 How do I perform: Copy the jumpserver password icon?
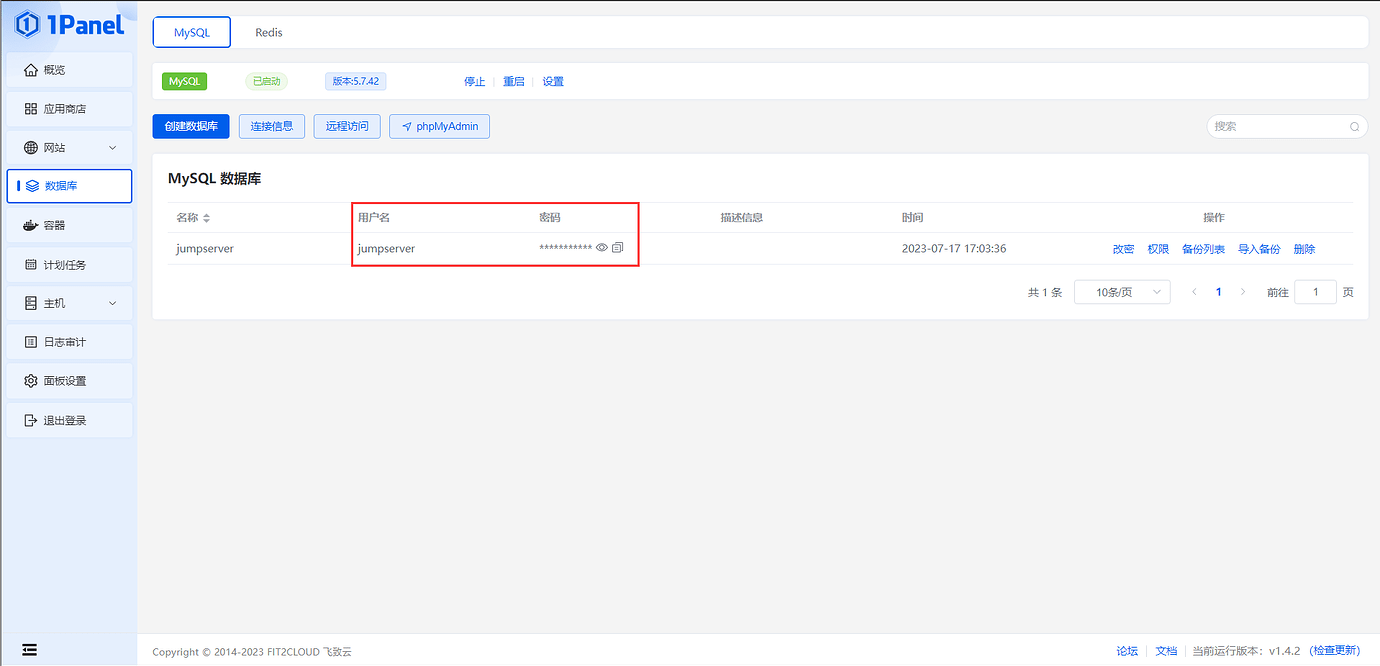(618, 248)
